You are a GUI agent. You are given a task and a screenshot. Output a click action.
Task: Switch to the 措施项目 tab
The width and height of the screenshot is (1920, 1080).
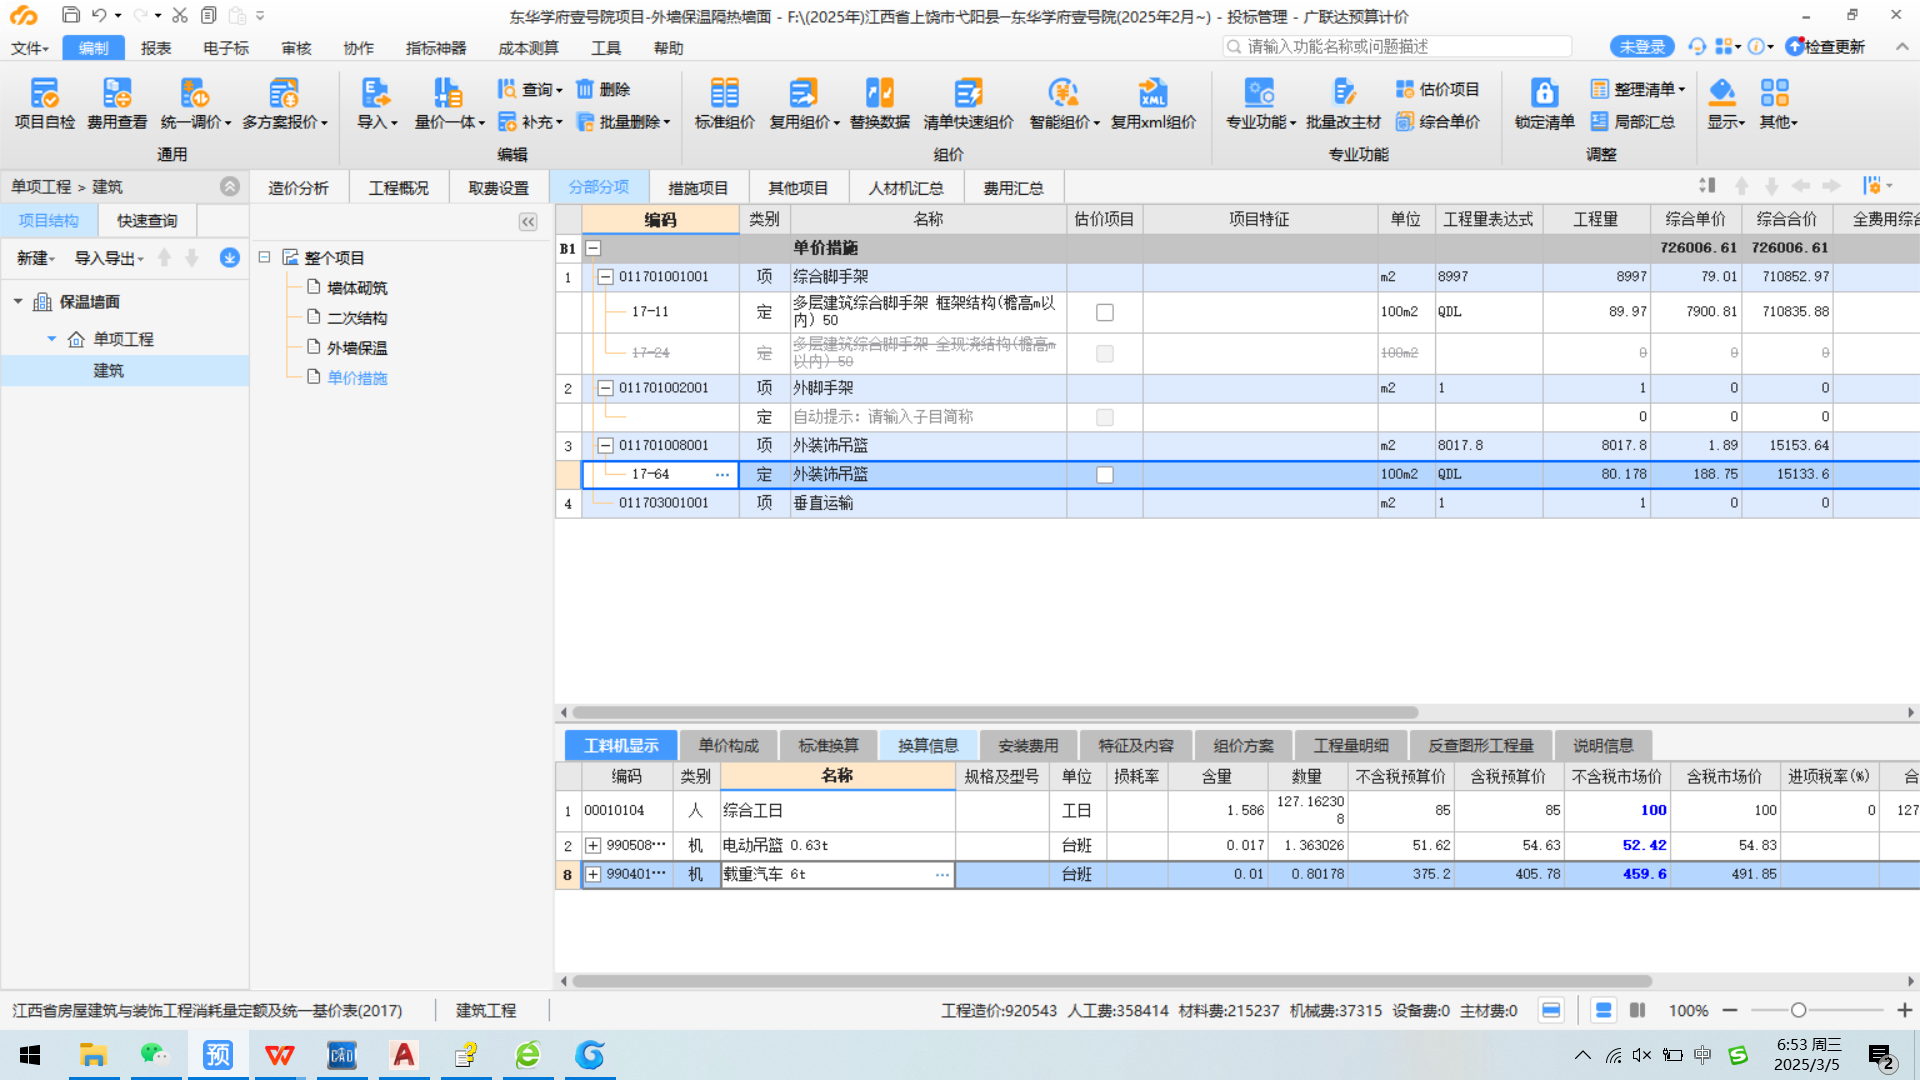point(698,188)
